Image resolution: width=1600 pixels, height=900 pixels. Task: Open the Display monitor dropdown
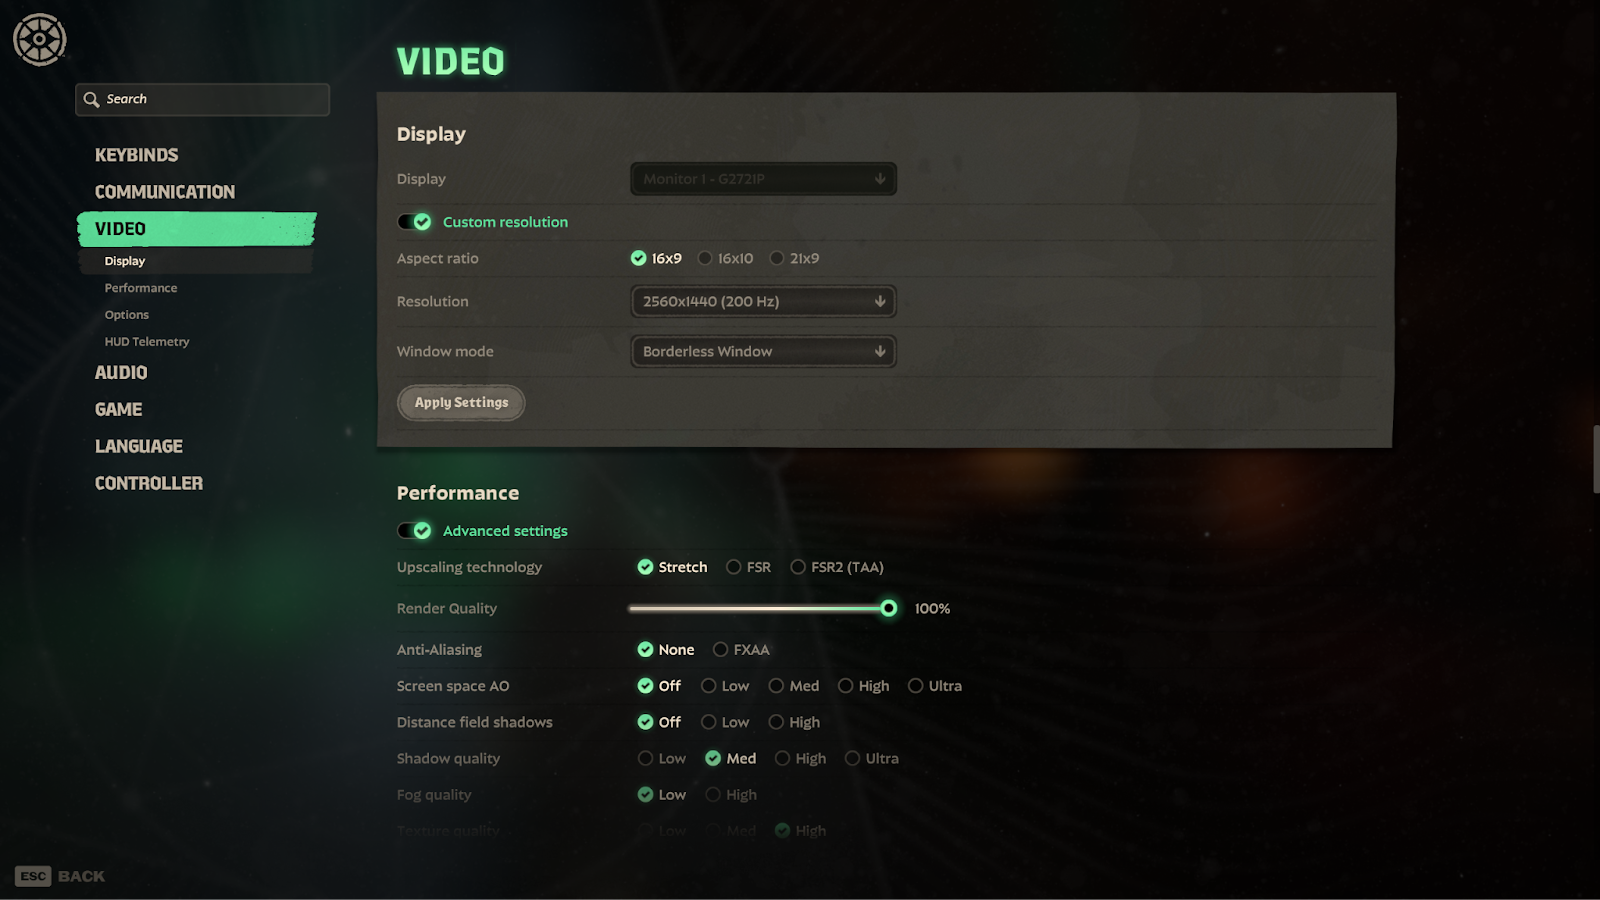[x=763, y=179]
